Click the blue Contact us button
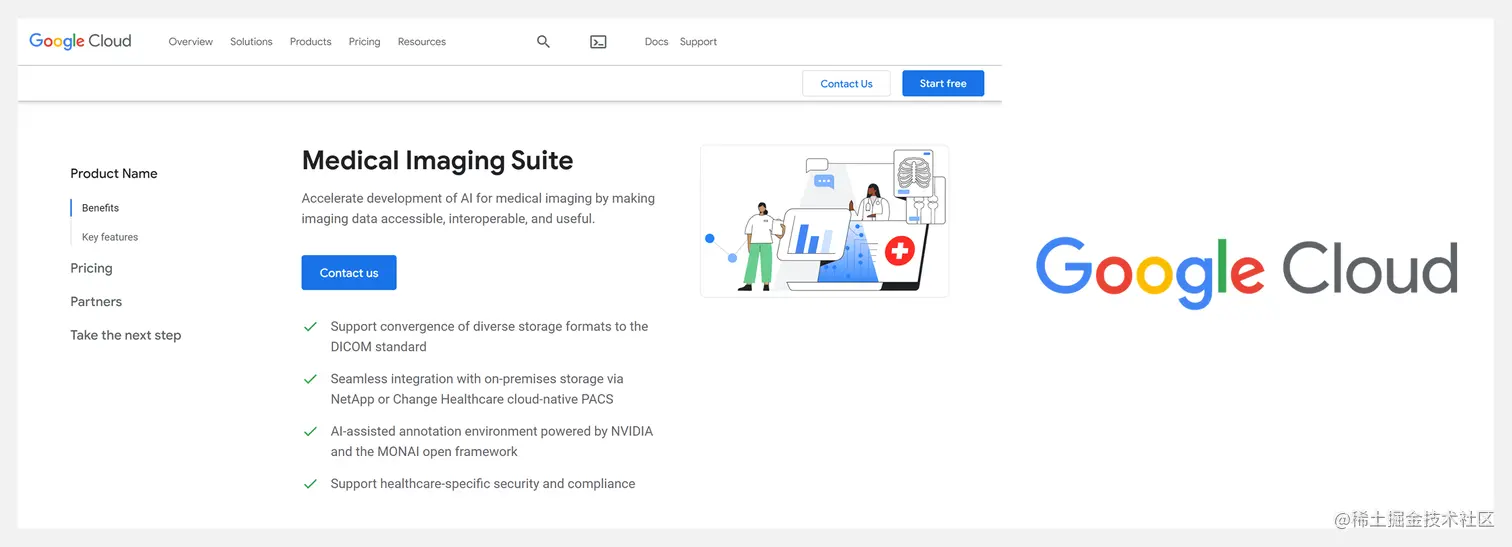Image resolution: width=1512 pixels, height=547 pixels. (349, 273)
